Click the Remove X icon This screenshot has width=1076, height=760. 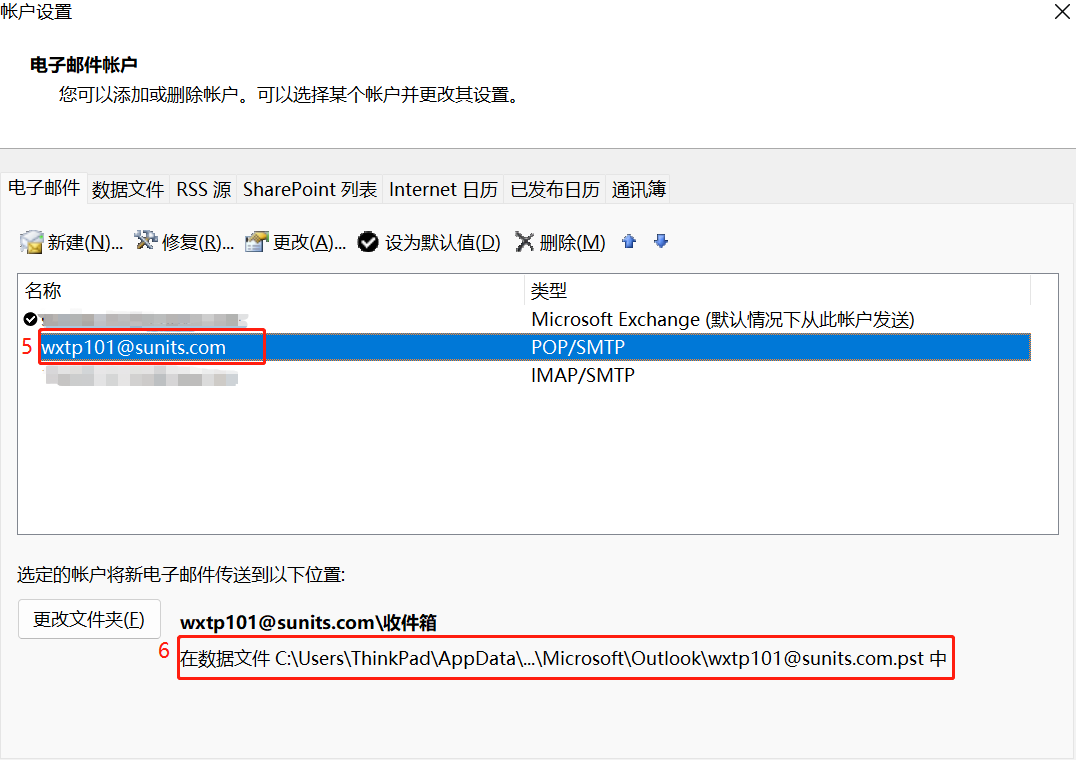click(x=524, y=242)
